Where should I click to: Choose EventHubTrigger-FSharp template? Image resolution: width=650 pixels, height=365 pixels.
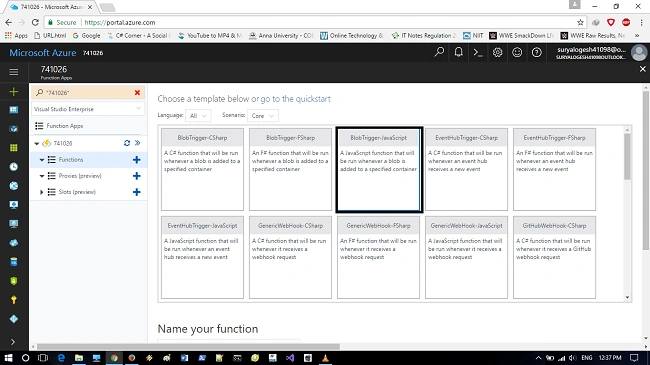(554, 169)
